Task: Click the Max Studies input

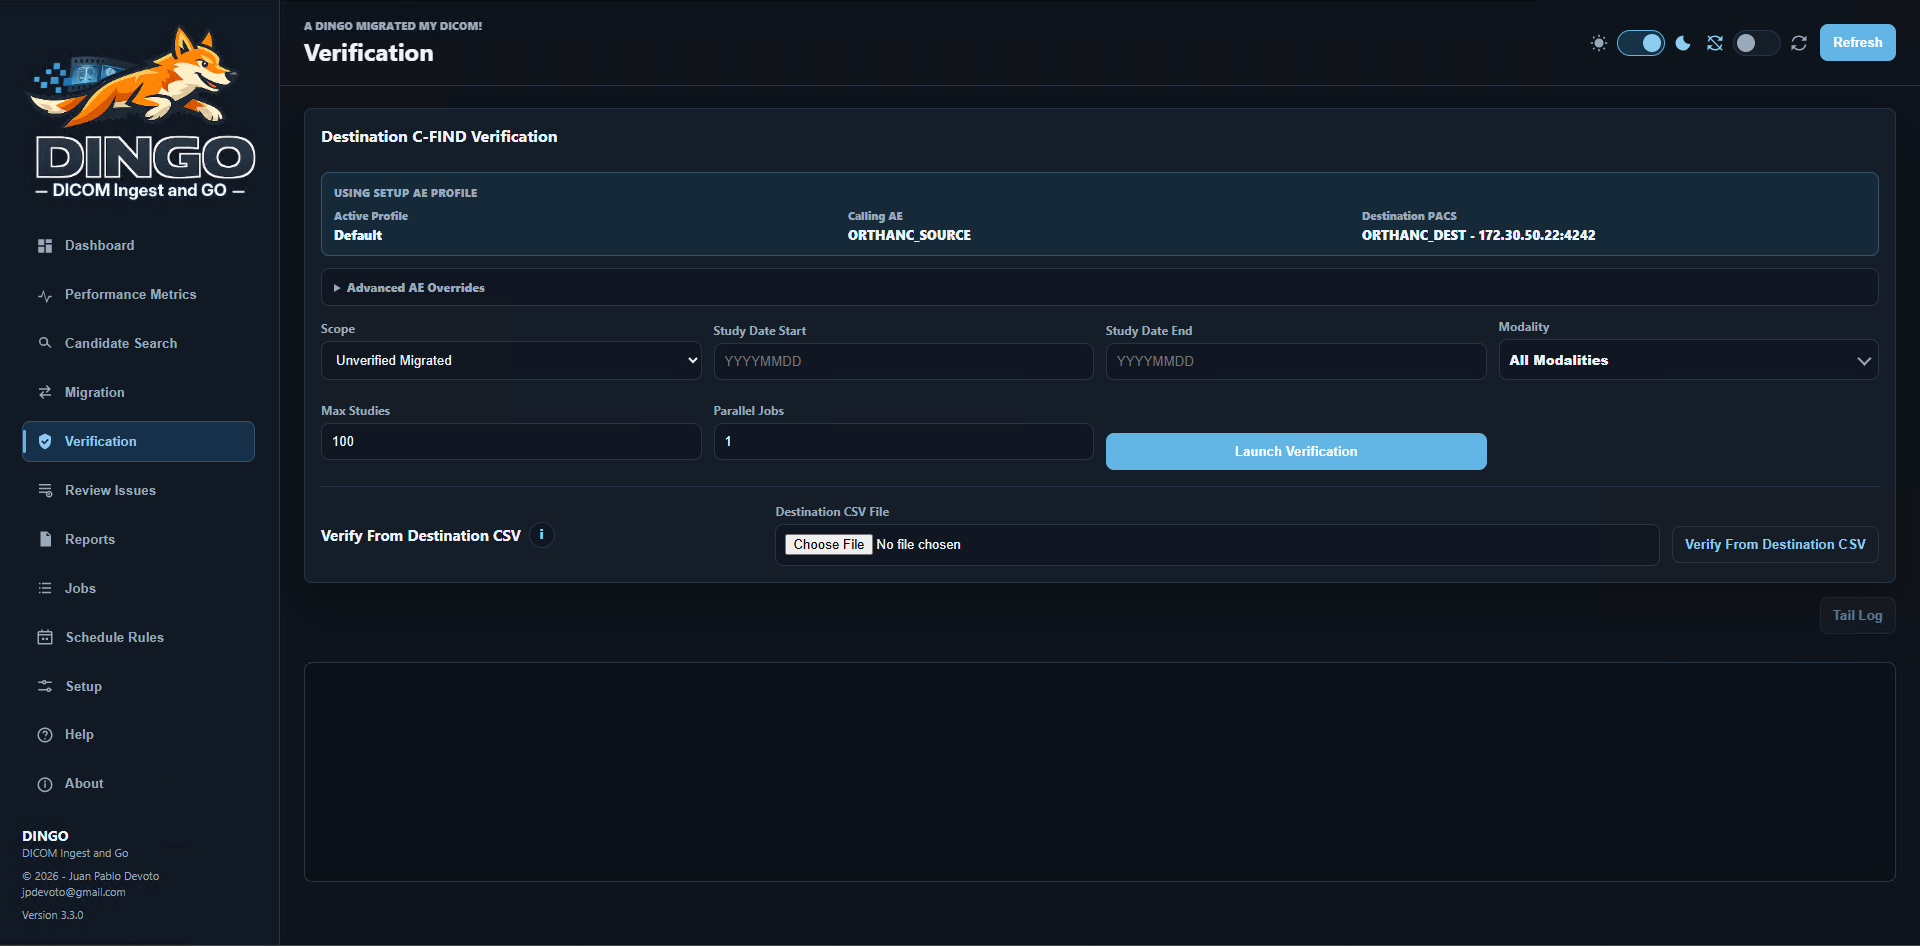Action: coord(511,441)
